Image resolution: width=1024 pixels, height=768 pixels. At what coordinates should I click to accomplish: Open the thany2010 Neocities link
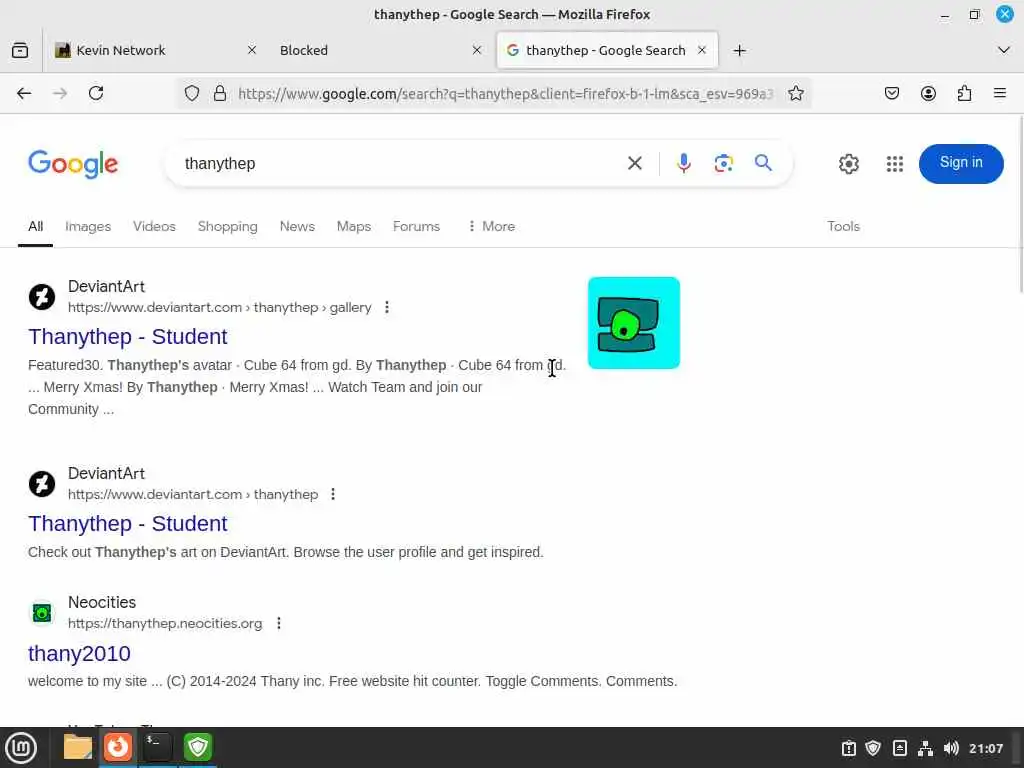[x=79, y=653]
